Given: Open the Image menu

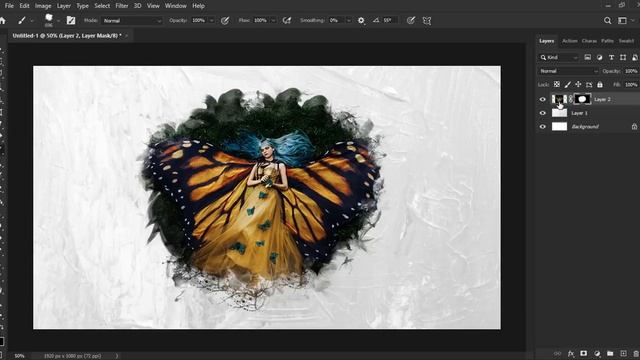Looking at the screenshot, I should [43, 6].
